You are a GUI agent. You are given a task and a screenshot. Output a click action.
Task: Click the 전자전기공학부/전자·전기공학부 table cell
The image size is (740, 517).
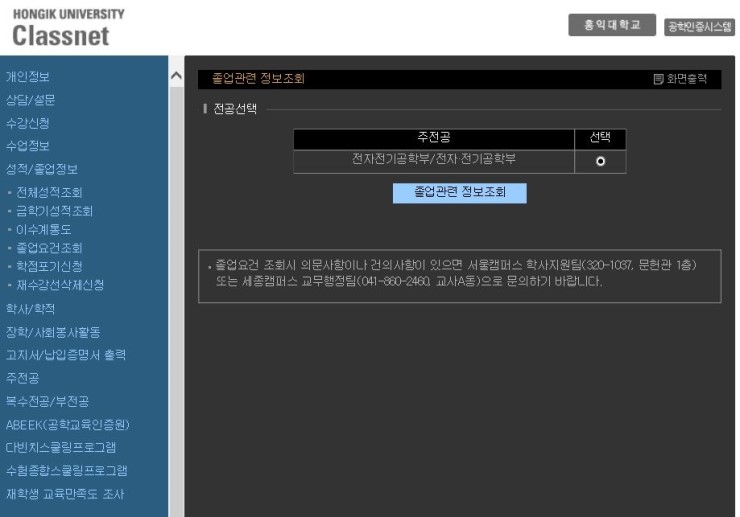pyautogui.click(x=433, y=161)
